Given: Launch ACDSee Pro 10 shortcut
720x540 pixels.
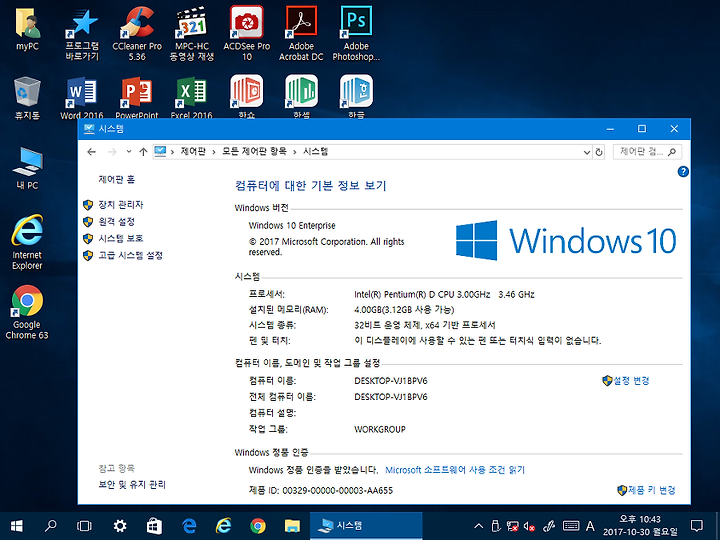Looking at the screenshot, I should (x=247, y=34).
